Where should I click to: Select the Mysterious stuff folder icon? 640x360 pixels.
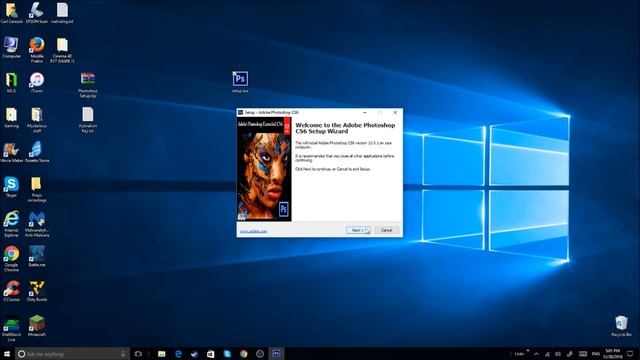(x=37, y=120)
